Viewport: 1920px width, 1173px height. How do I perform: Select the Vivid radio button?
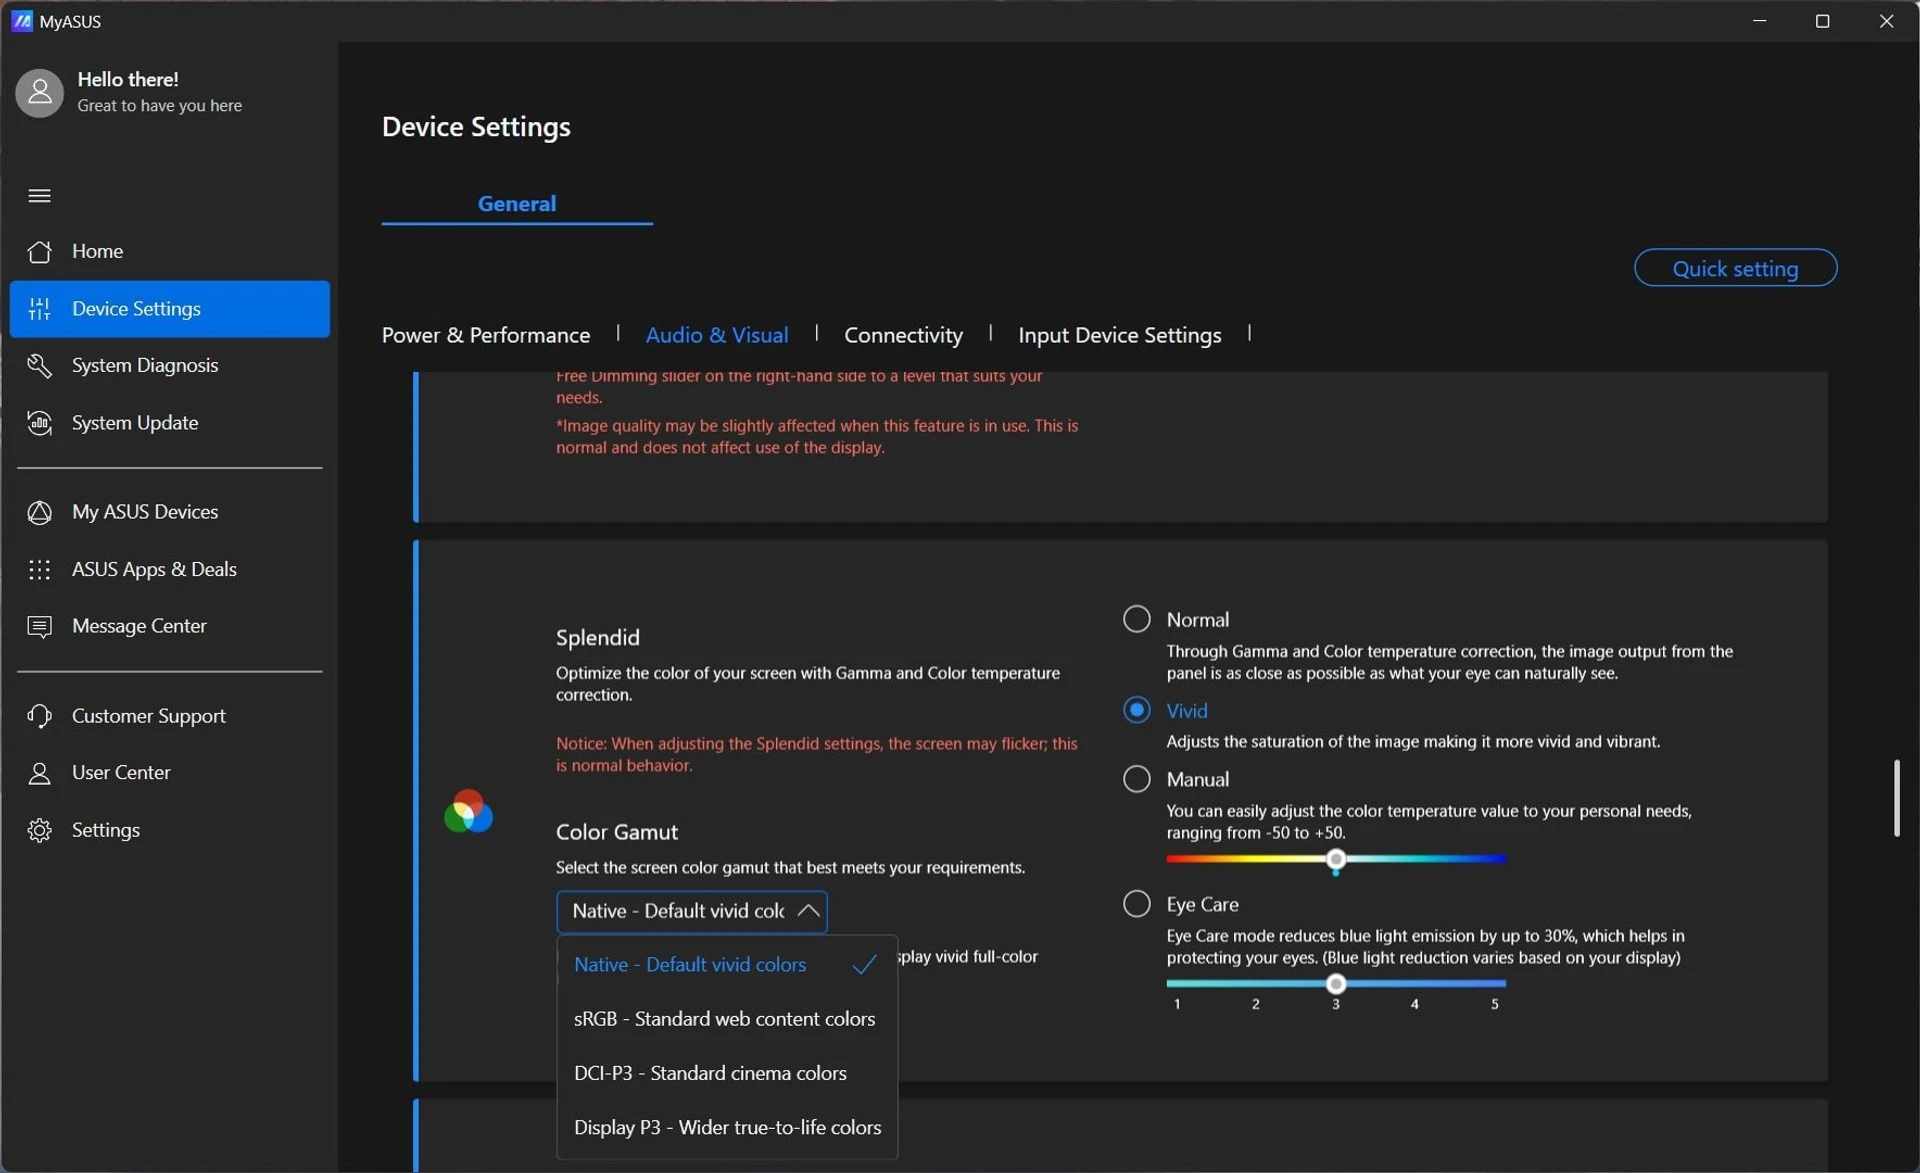pyautogui.click(x=1137, y=710)
